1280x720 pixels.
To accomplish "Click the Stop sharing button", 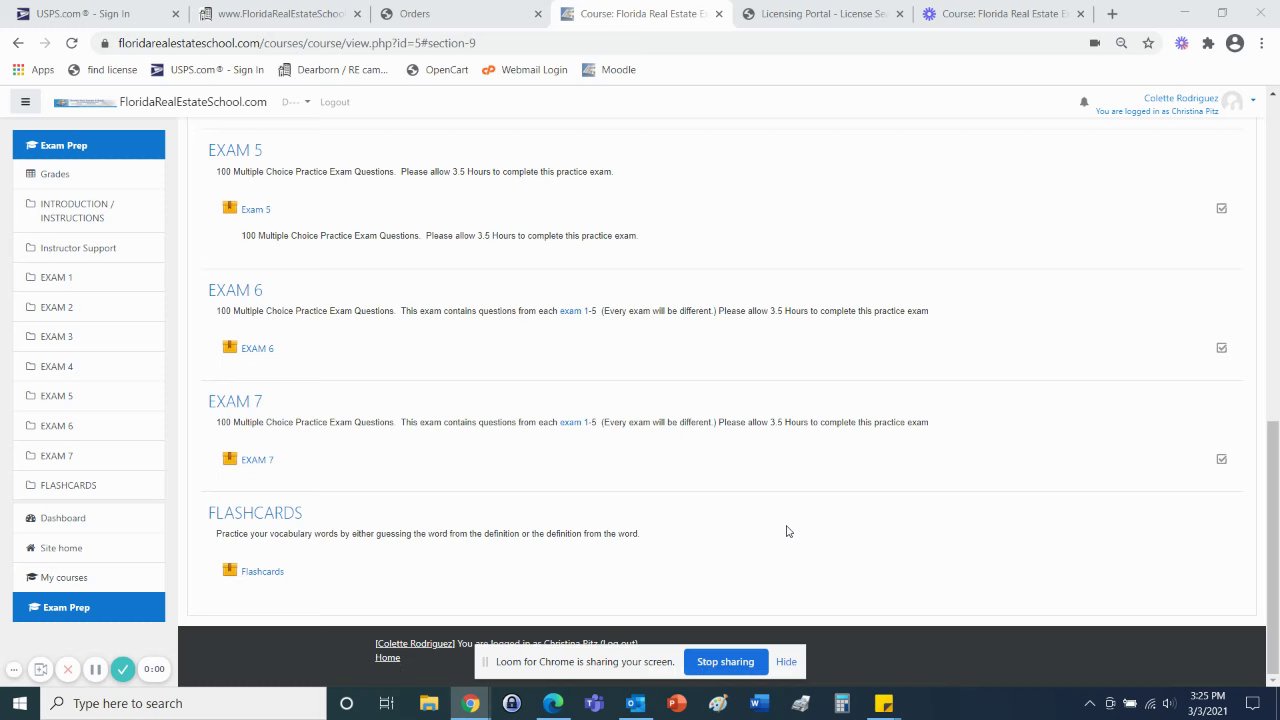I will pos(725,661).
